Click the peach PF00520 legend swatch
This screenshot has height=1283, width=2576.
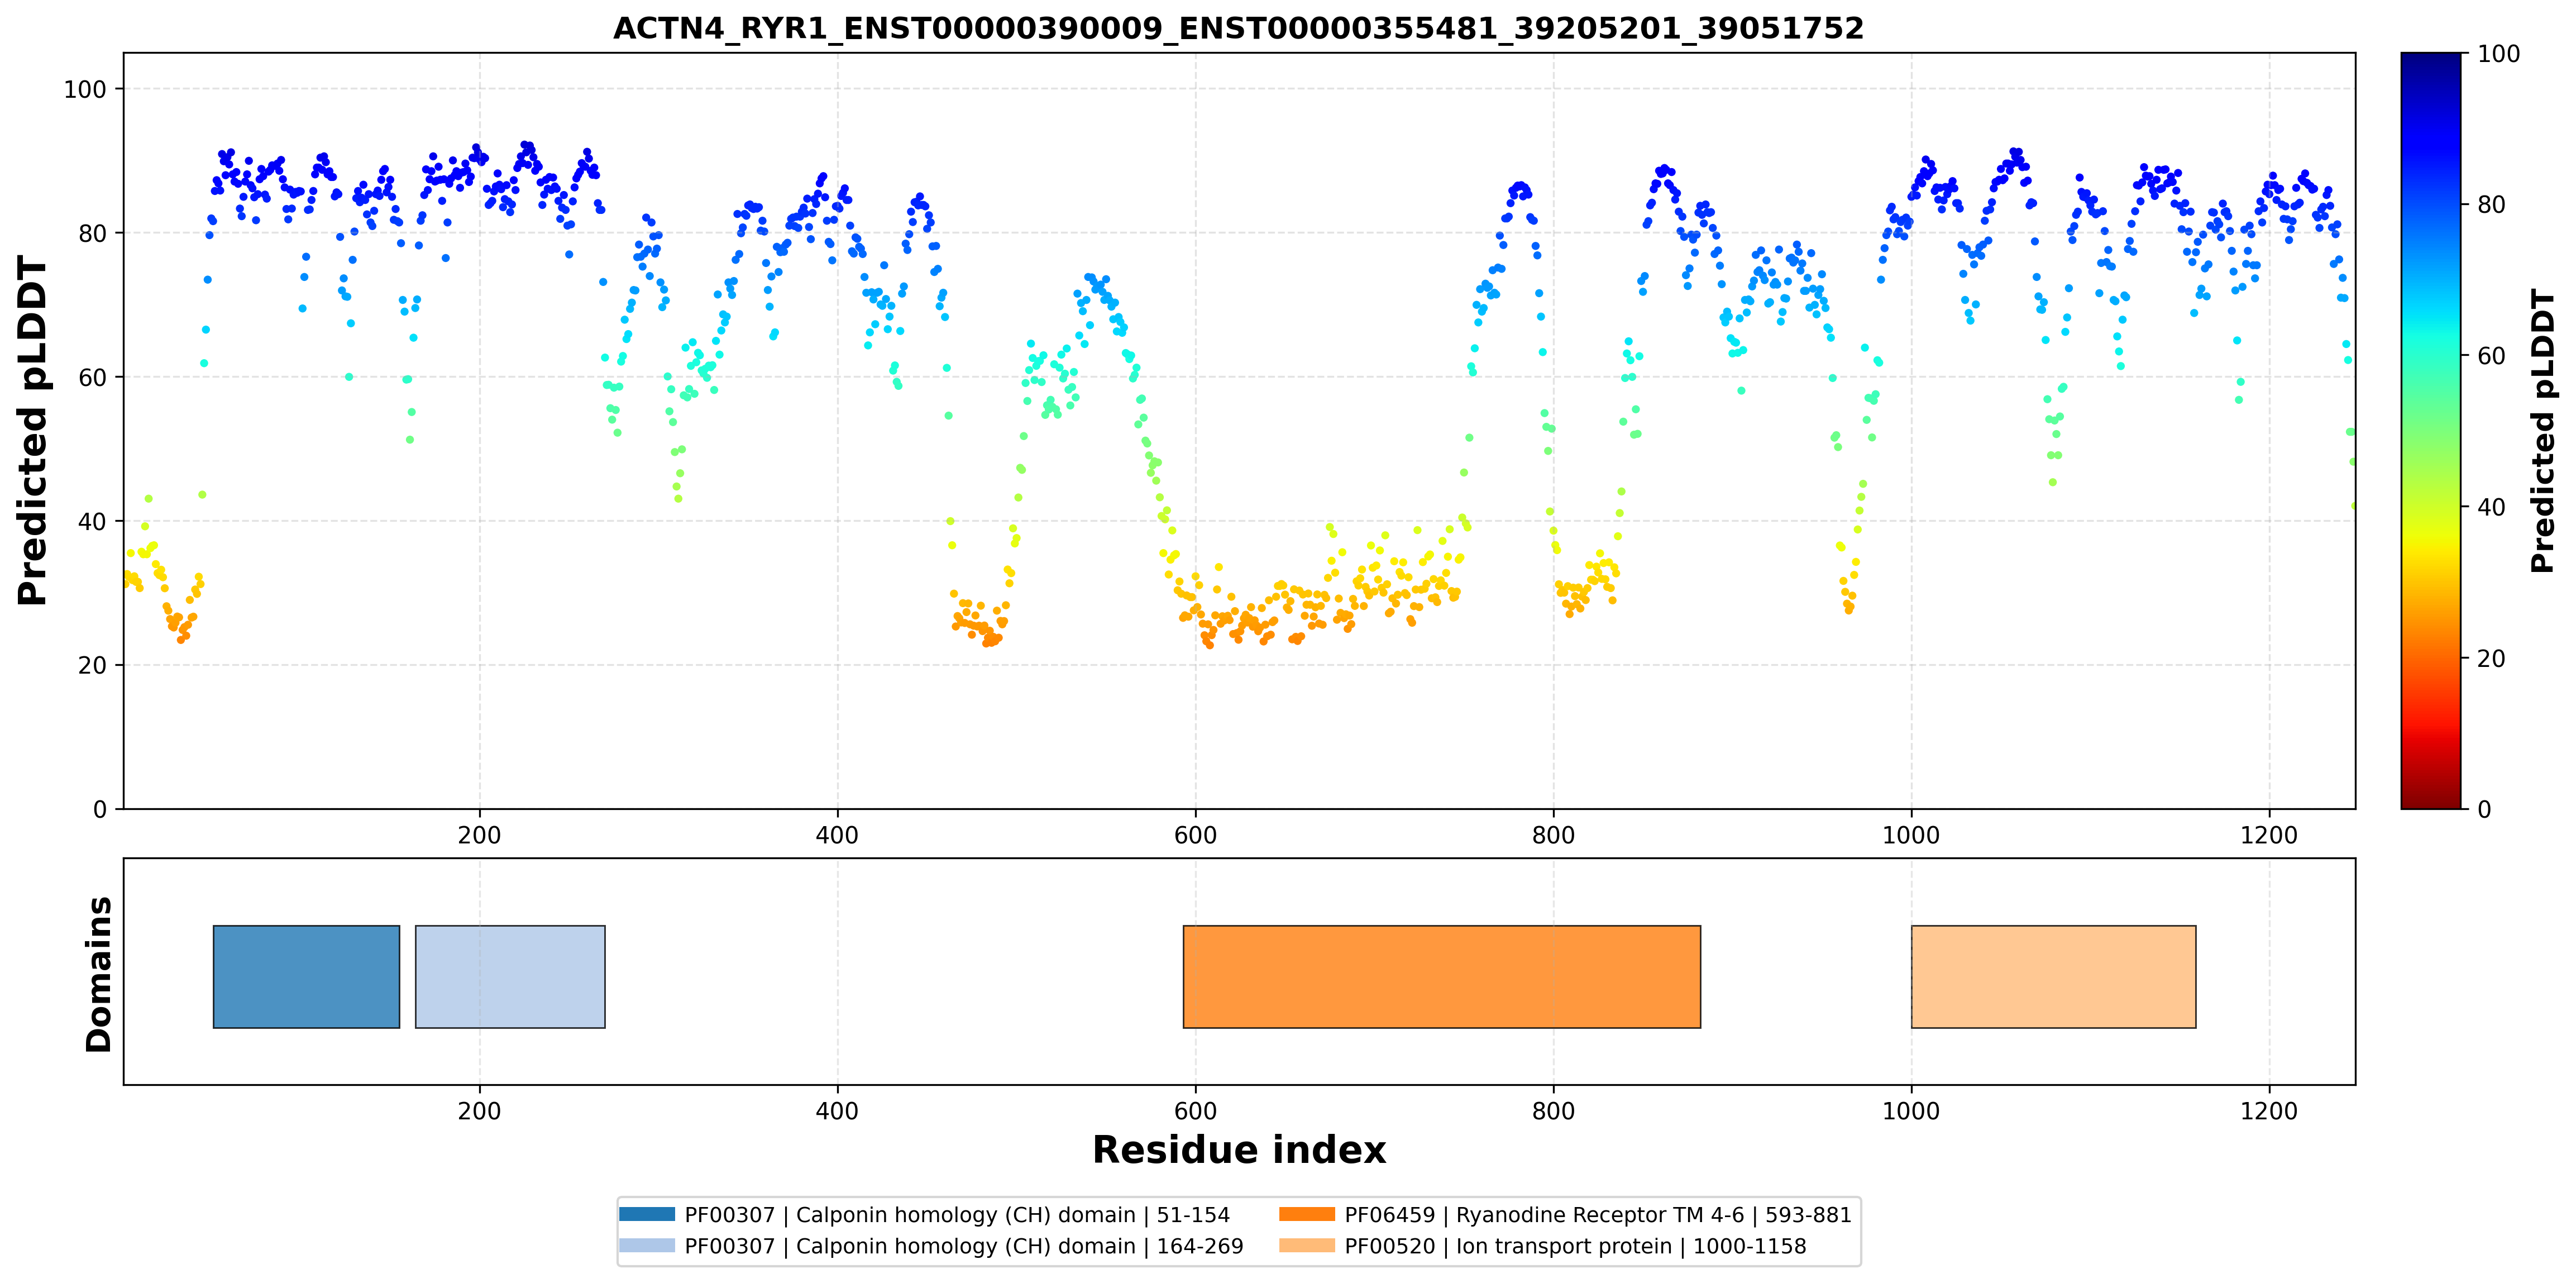tap(1307, 1245)
